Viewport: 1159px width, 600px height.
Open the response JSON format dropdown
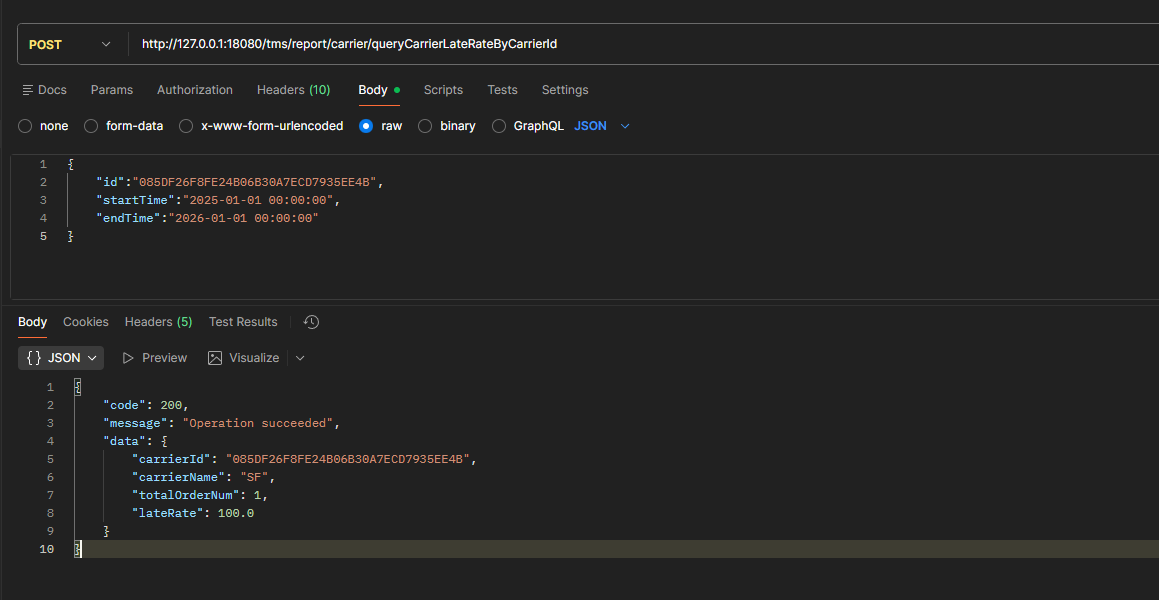click(61, 358)
